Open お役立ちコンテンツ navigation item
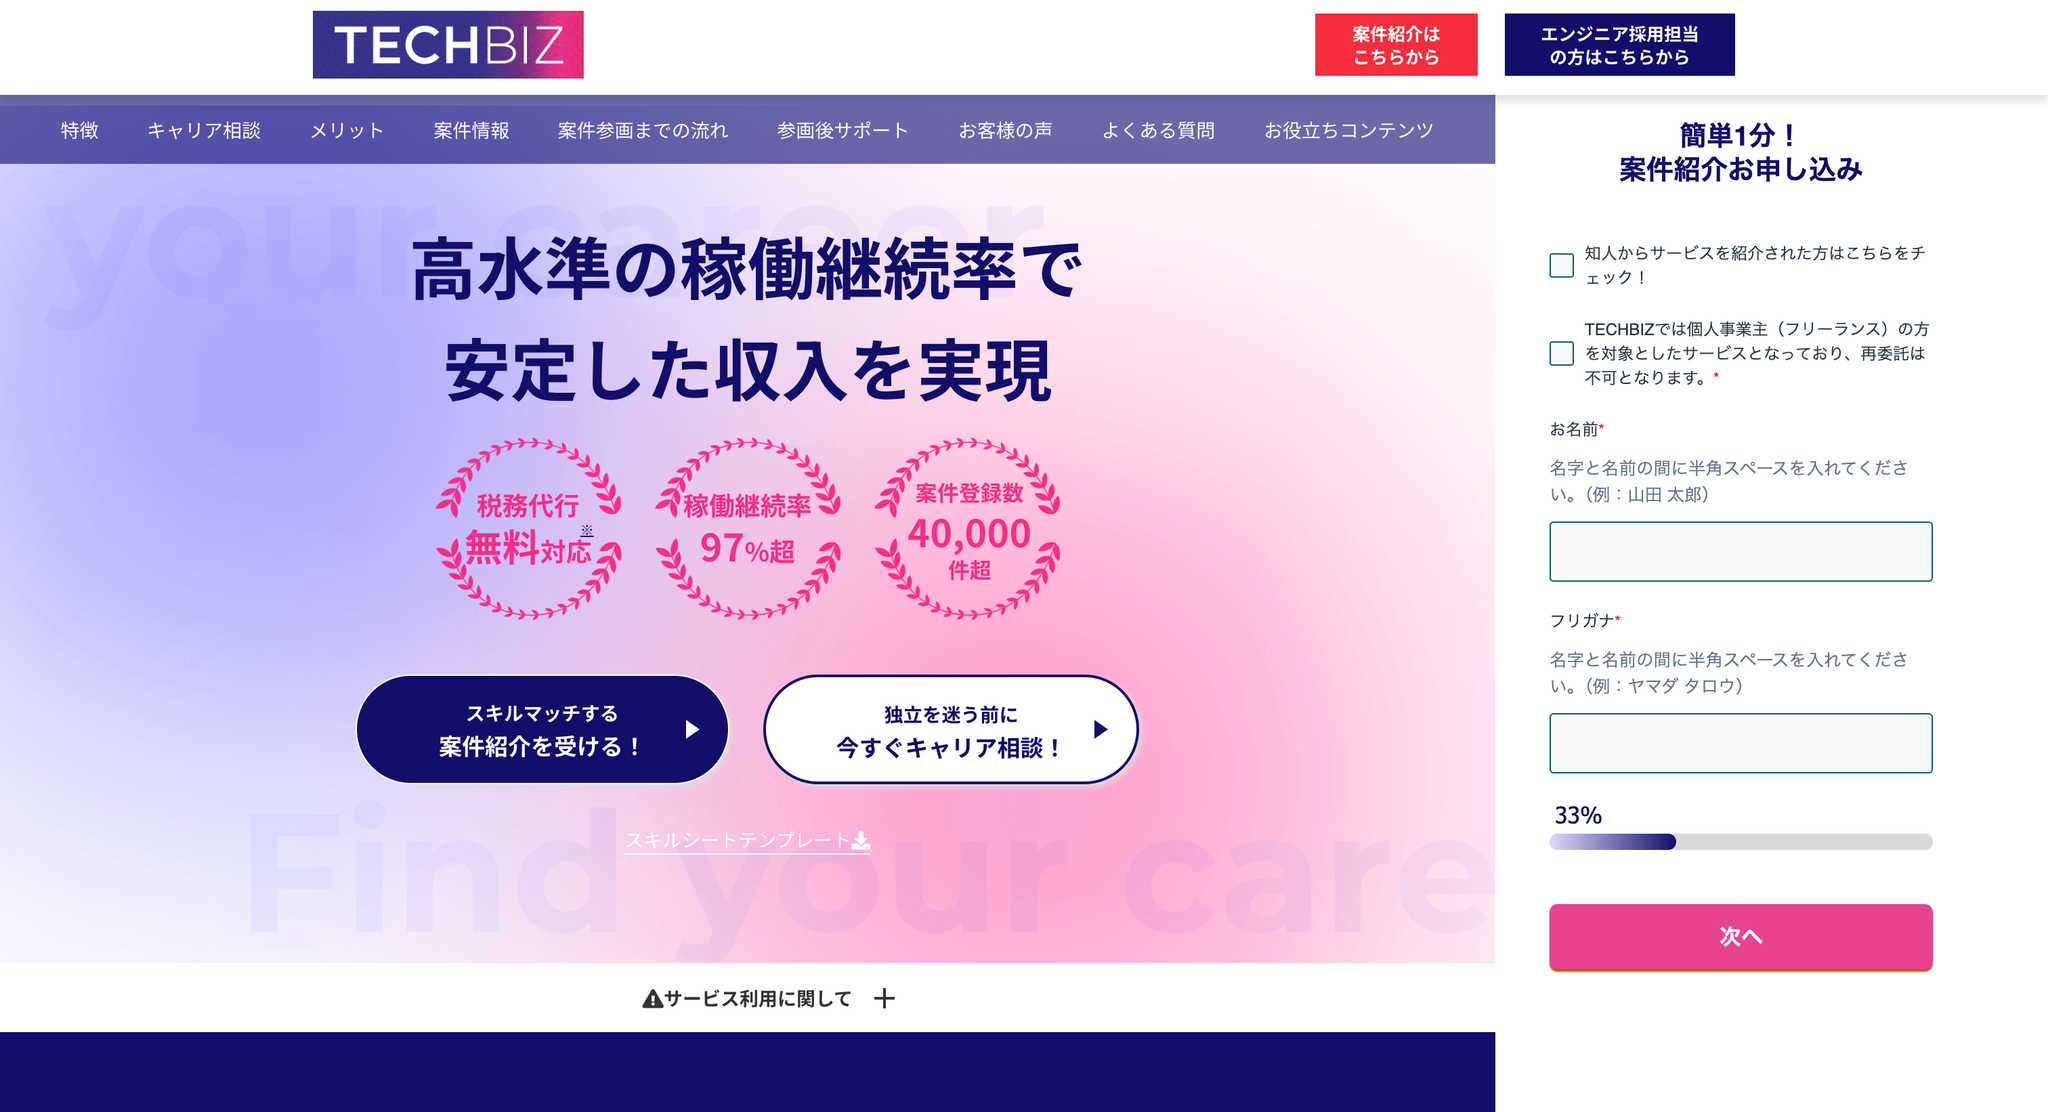This screenshot has height=1112, width=2048. (x=1348, y=130)
